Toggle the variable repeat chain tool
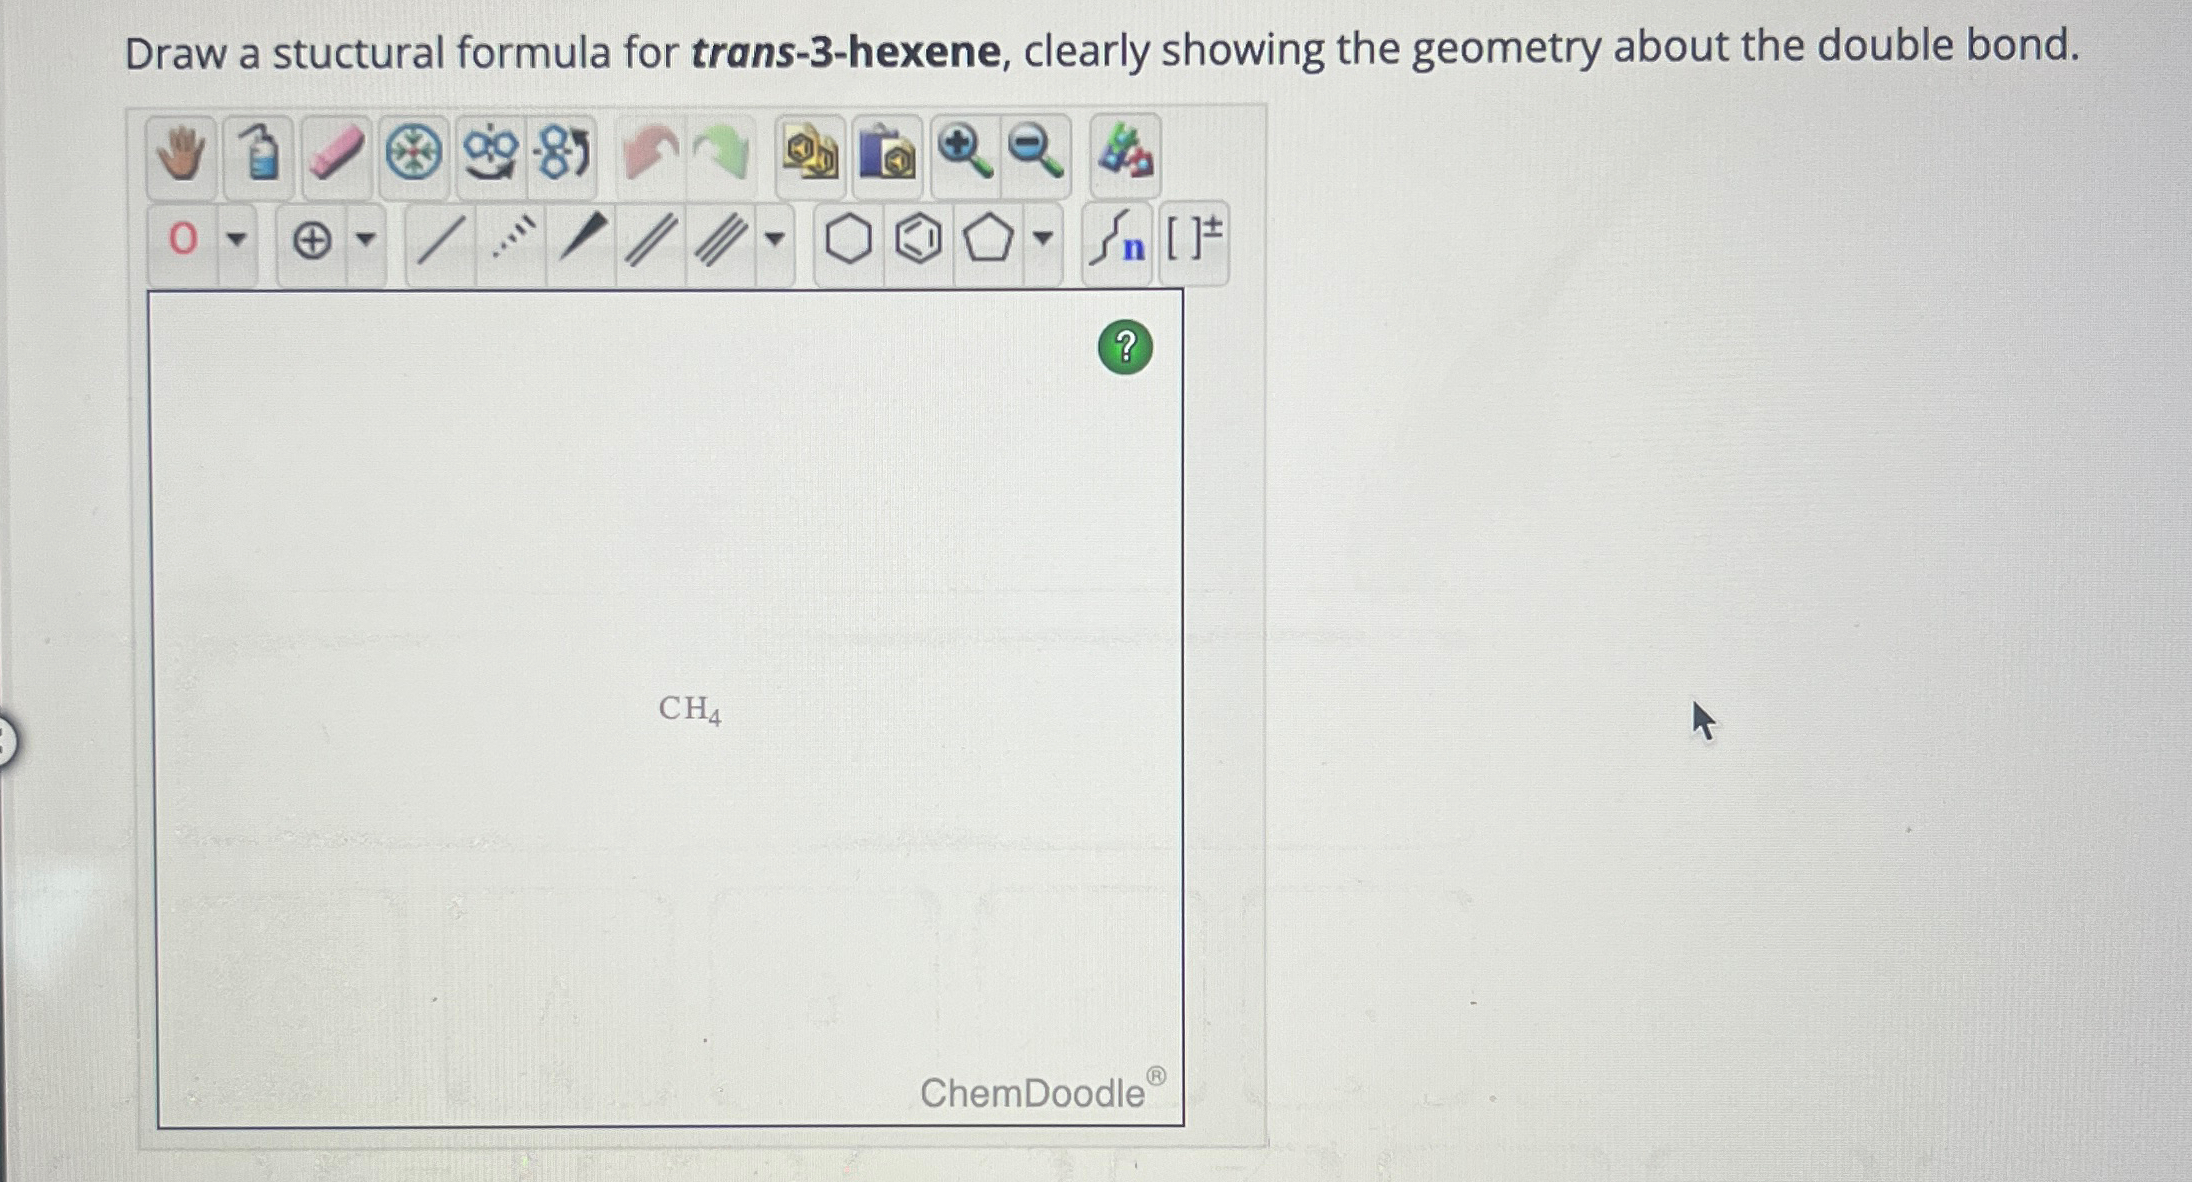This screenshot has height=1182, width=2192. (1118, 239)
